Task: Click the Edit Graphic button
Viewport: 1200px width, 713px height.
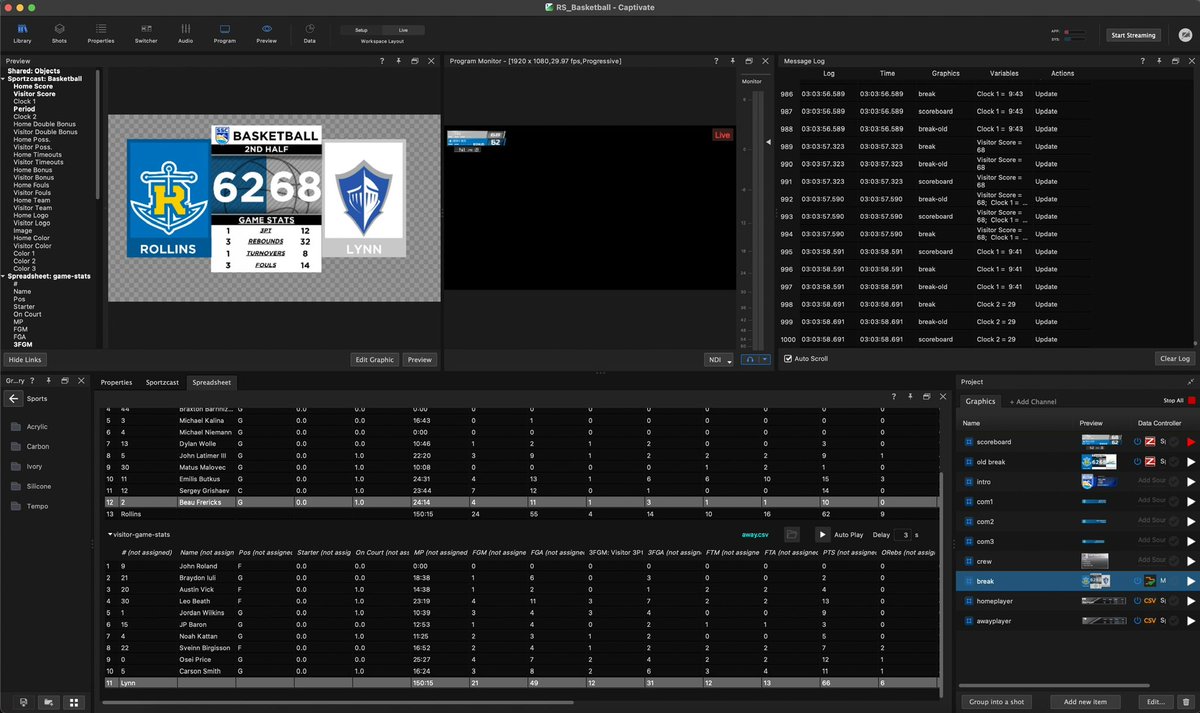Action: pyautogui.click(x=375, y=359)
